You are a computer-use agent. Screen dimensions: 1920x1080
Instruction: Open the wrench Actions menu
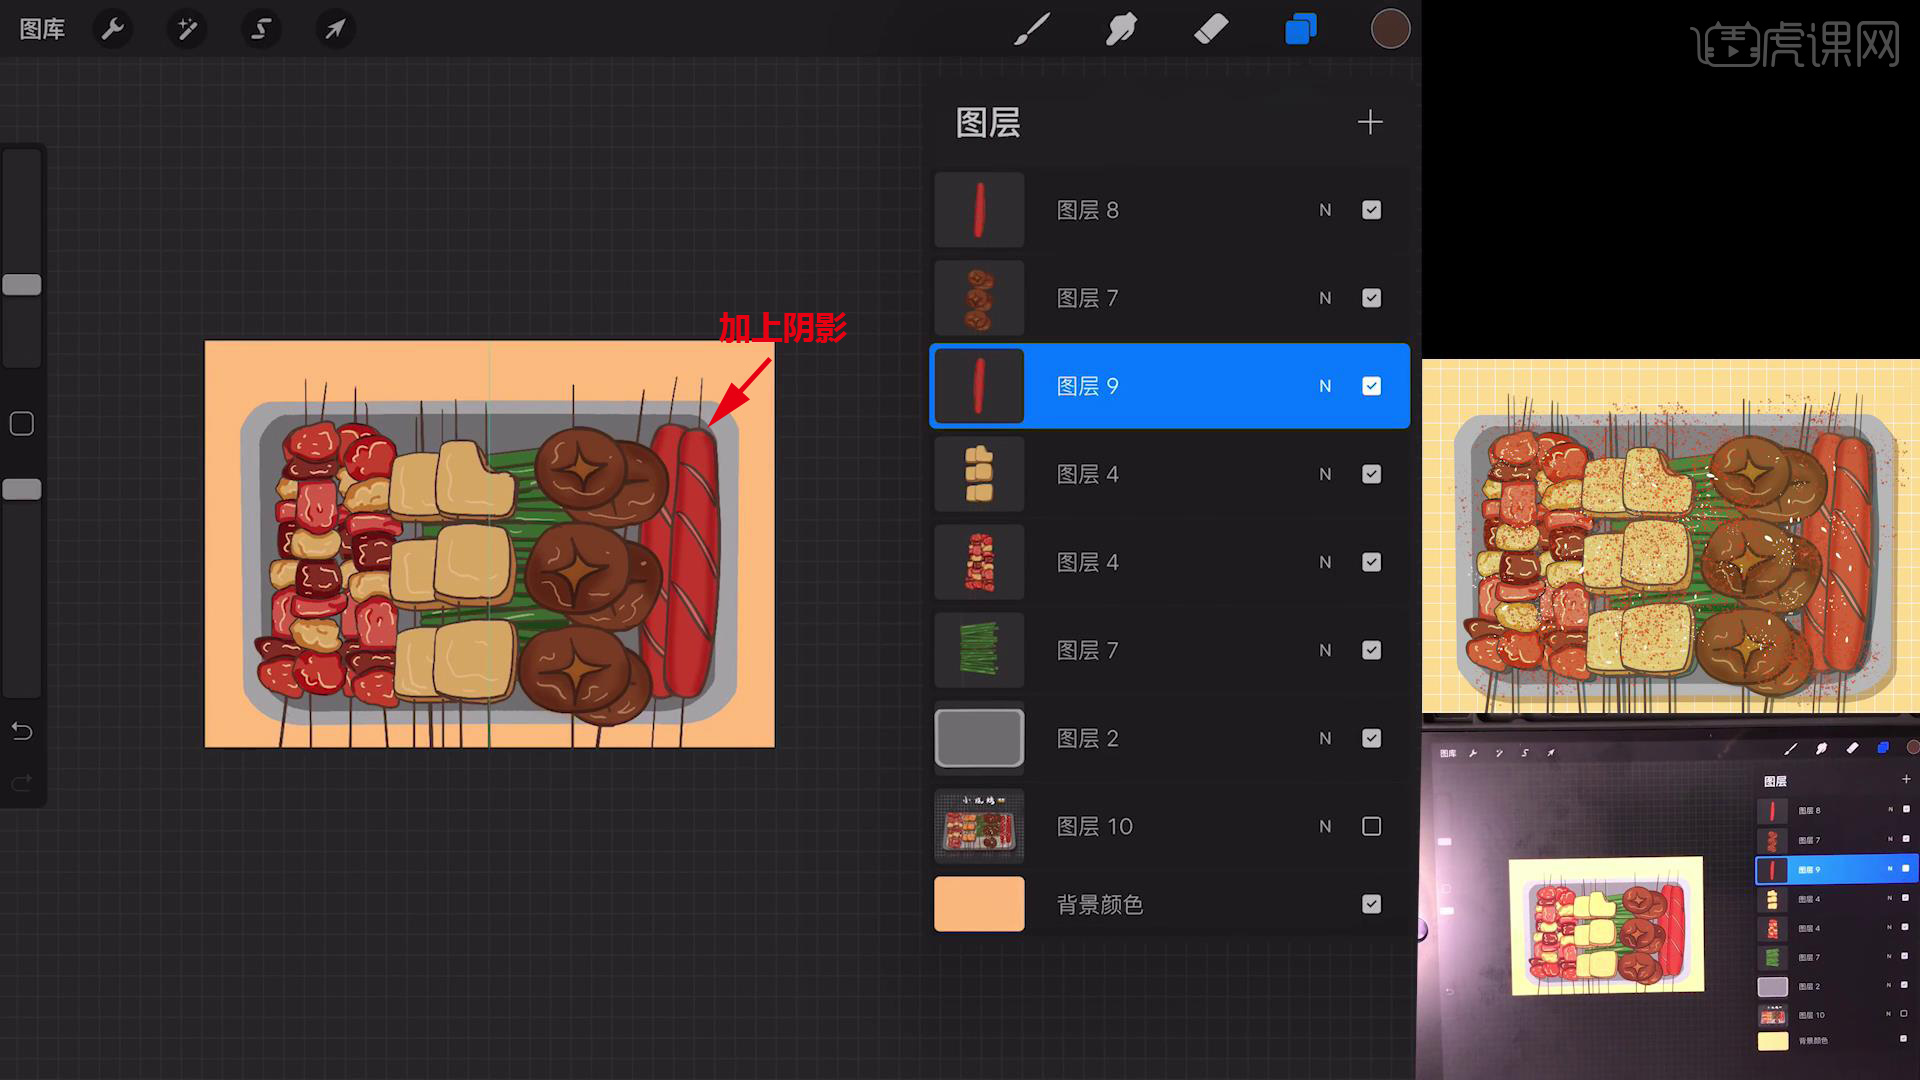pyautogui.click(x=113, y=29)
